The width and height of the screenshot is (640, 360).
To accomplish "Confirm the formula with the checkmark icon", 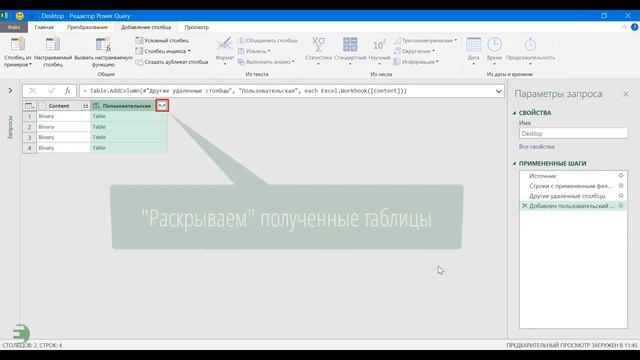I will (51, 91).
